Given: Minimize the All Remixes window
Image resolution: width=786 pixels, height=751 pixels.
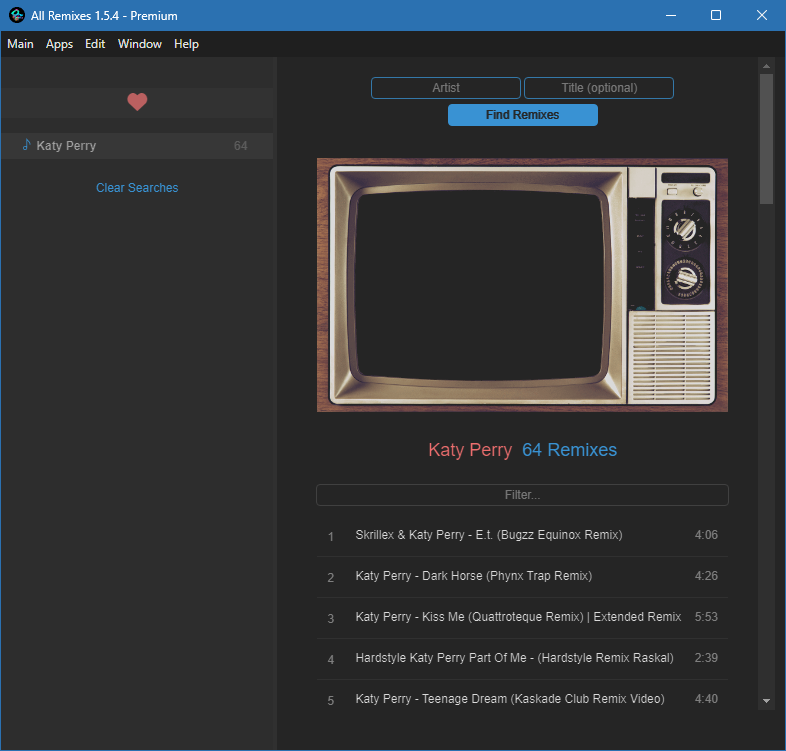Looking at the screenshot, I should 671,16.
